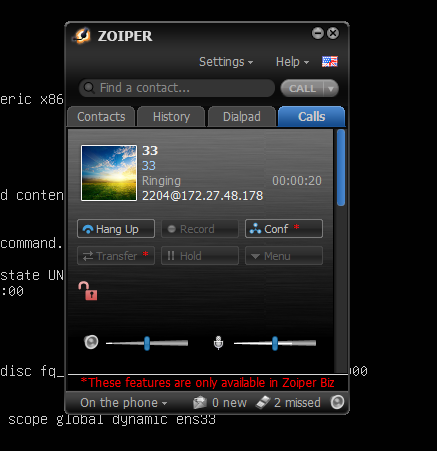Click the Record call button
Image resolution: width=437 pixels, height=451 pixels.
(x=200, y=229)
